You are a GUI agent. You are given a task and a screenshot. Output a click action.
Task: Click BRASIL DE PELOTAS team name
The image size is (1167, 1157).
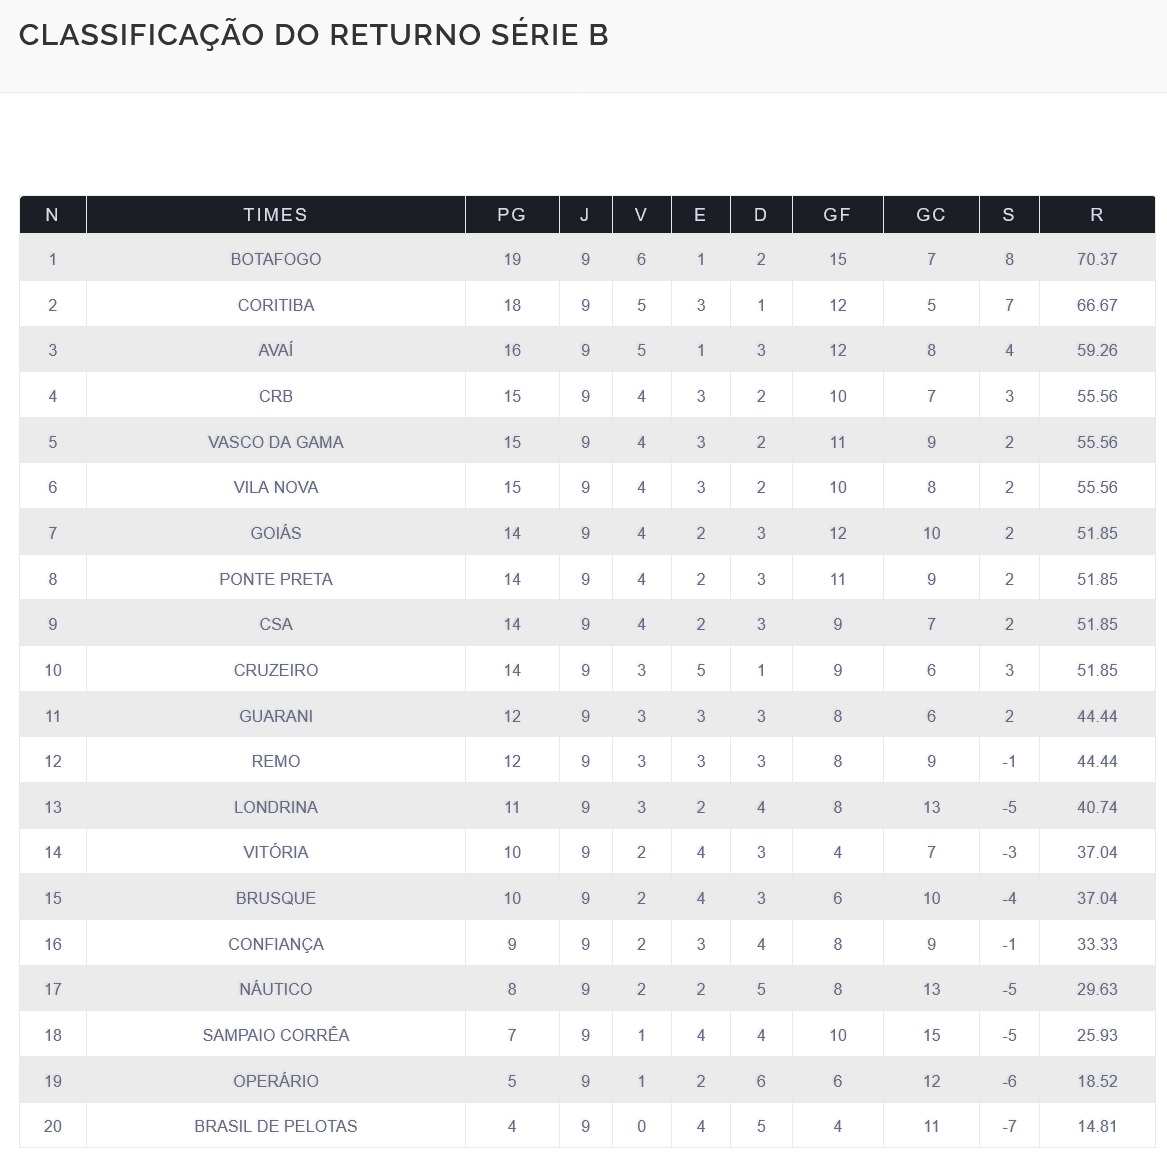coord(275,1126)
